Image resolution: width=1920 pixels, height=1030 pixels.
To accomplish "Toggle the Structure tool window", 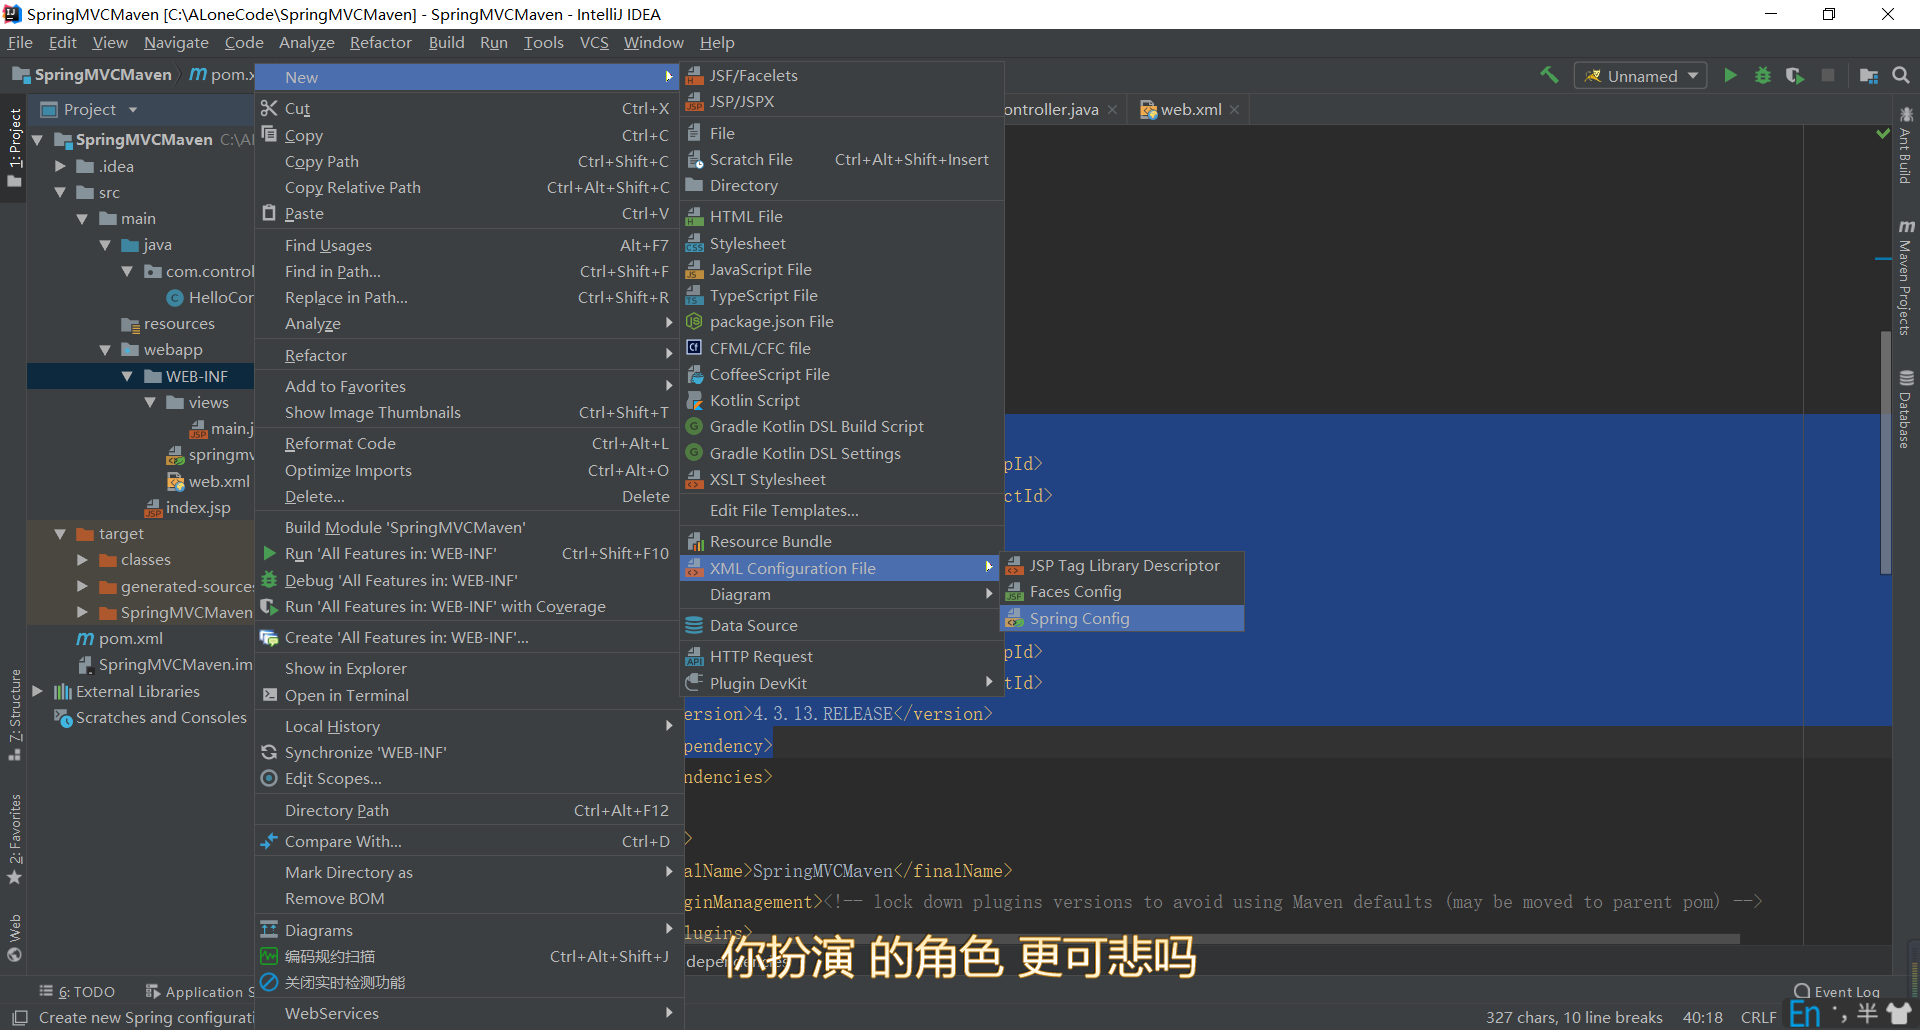I will pyautogui.click(x=14, y=714).
